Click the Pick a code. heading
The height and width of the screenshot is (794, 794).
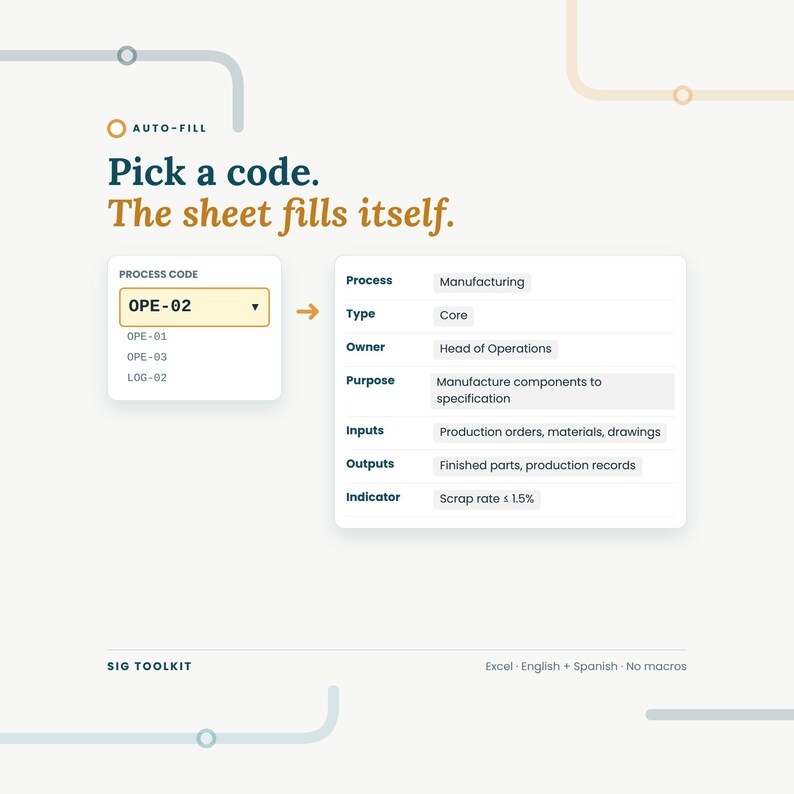(214, 172)
